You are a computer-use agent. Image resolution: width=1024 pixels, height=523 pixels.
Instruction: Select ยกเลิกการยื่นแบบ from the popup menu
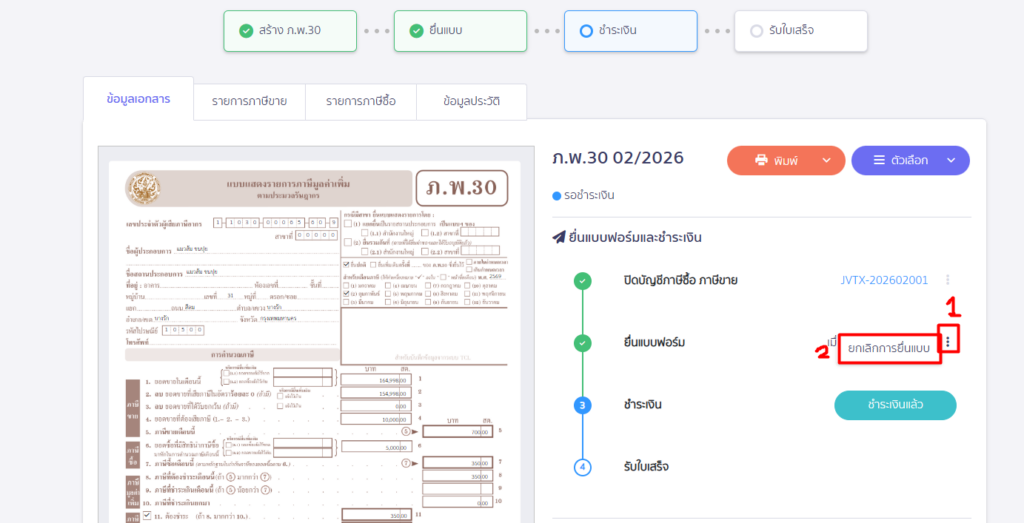[888, 348]
